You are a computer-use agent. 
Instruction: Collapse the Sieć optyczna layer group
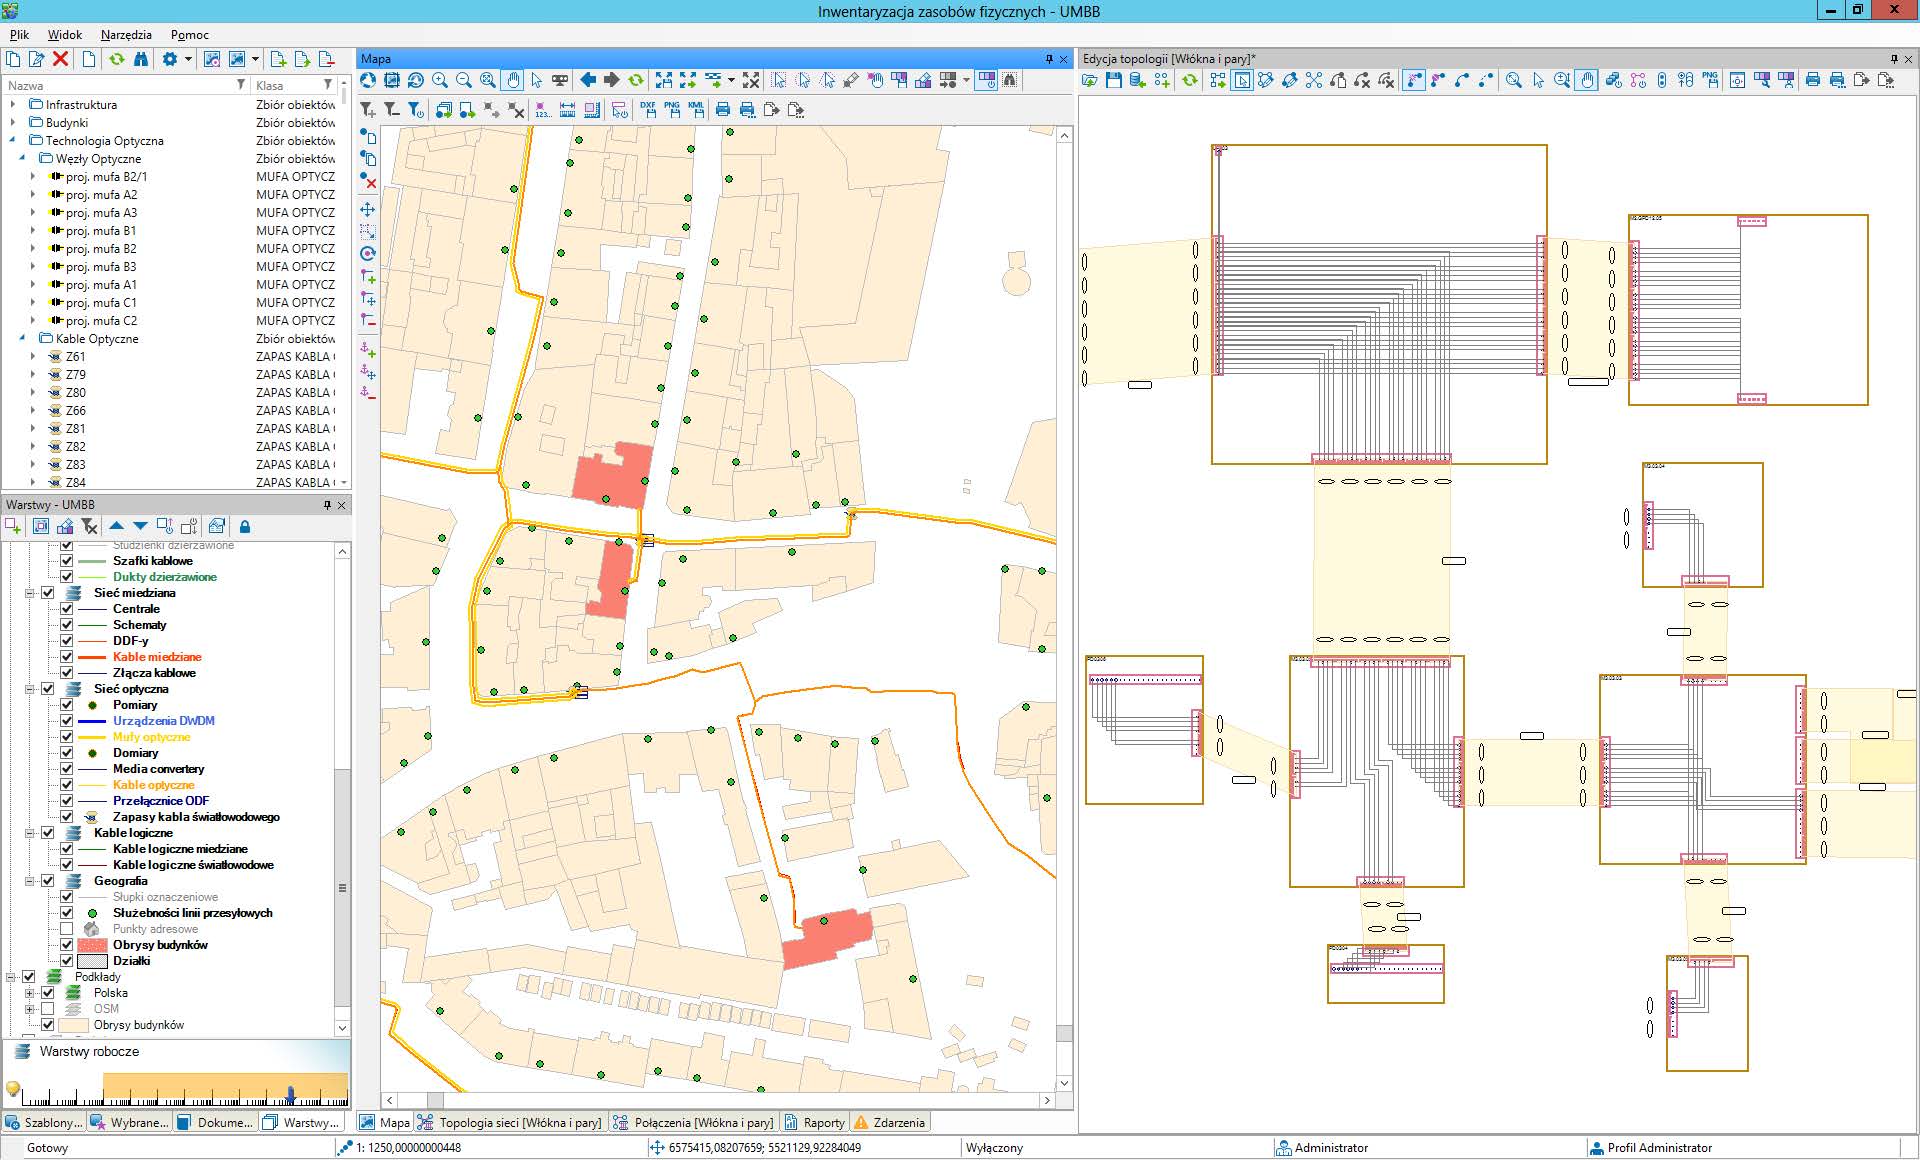tap(29, 689)
